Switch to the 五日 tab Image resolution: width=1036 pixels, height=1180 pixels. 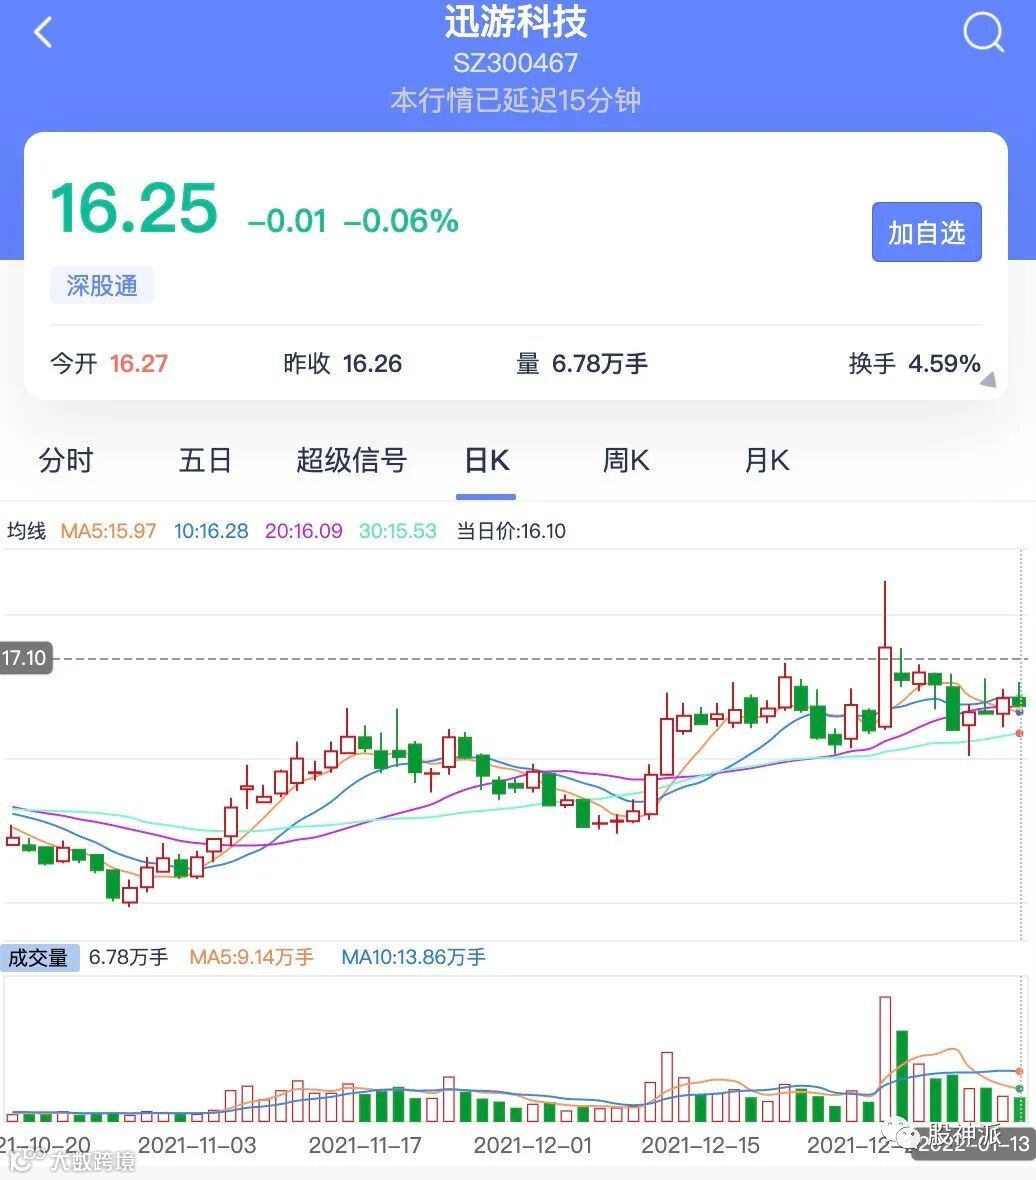pos(205,460)
